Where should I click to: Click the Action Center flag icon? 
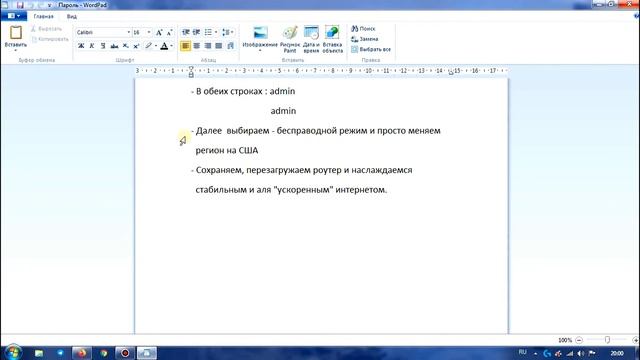(592, 353)
